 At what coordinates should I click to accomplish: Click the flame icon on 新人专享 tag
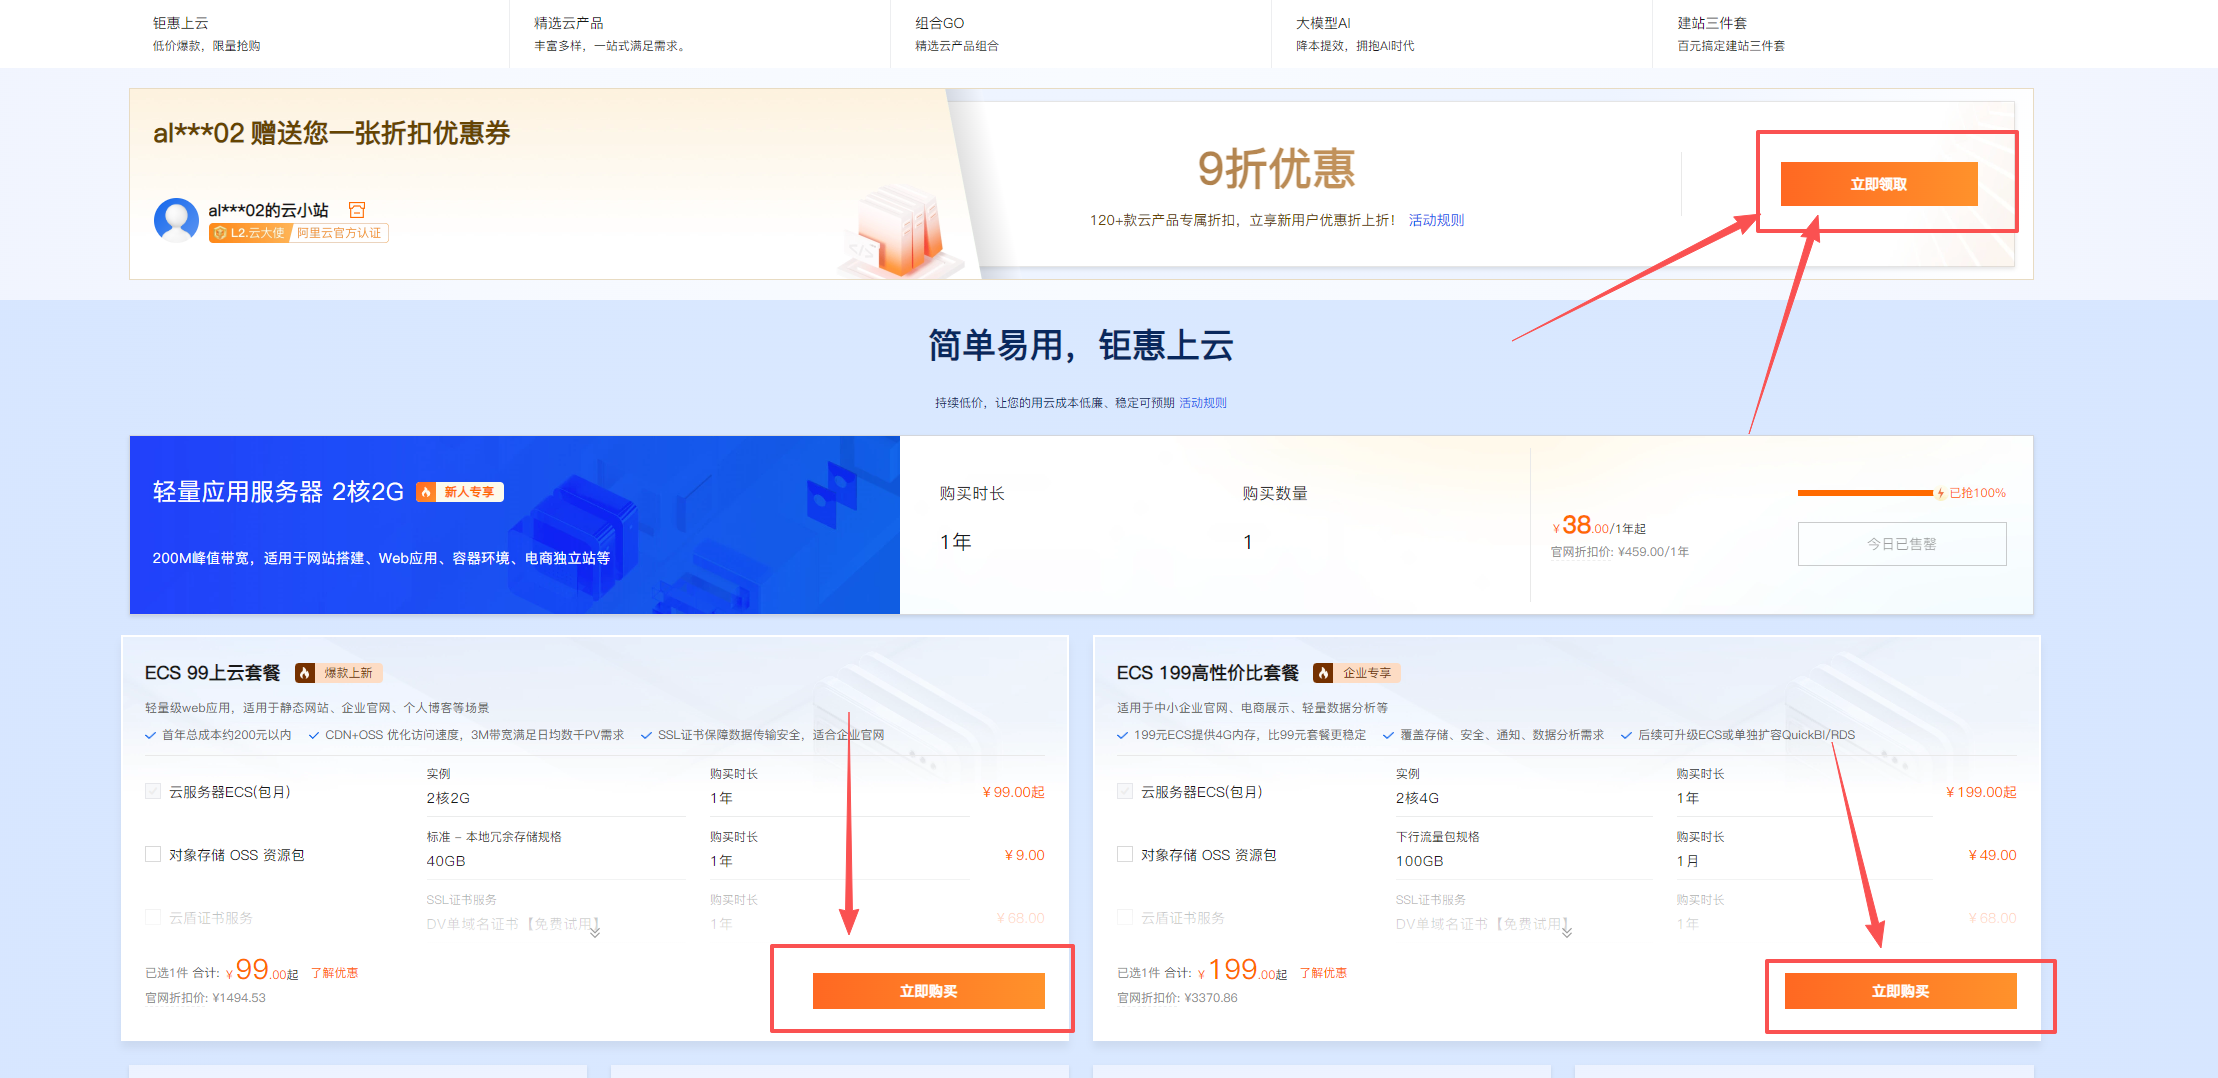pos(427,492)
